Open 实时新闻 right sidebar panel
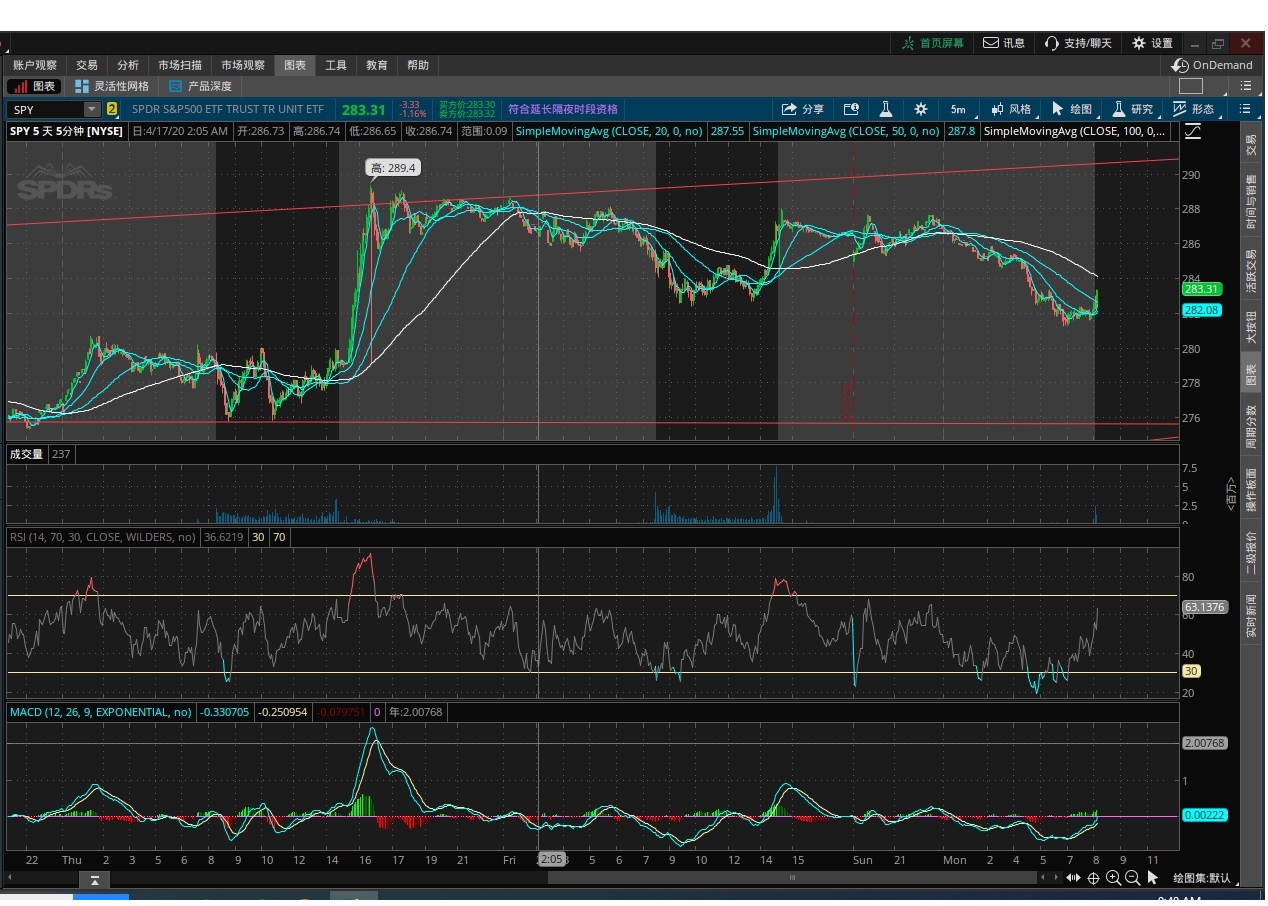The height and width of the screenshot is (906, 1268). 1251,616
